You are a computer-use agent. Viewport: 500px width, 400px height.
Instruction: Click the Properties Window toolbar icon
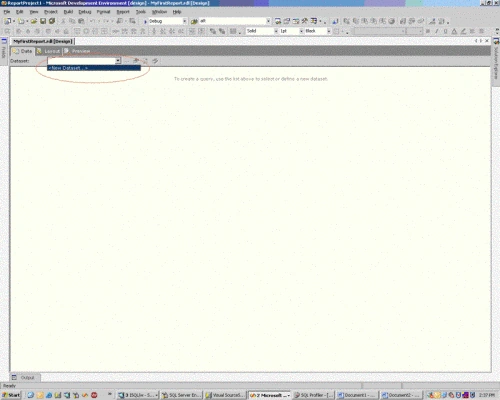coord(287,21)
